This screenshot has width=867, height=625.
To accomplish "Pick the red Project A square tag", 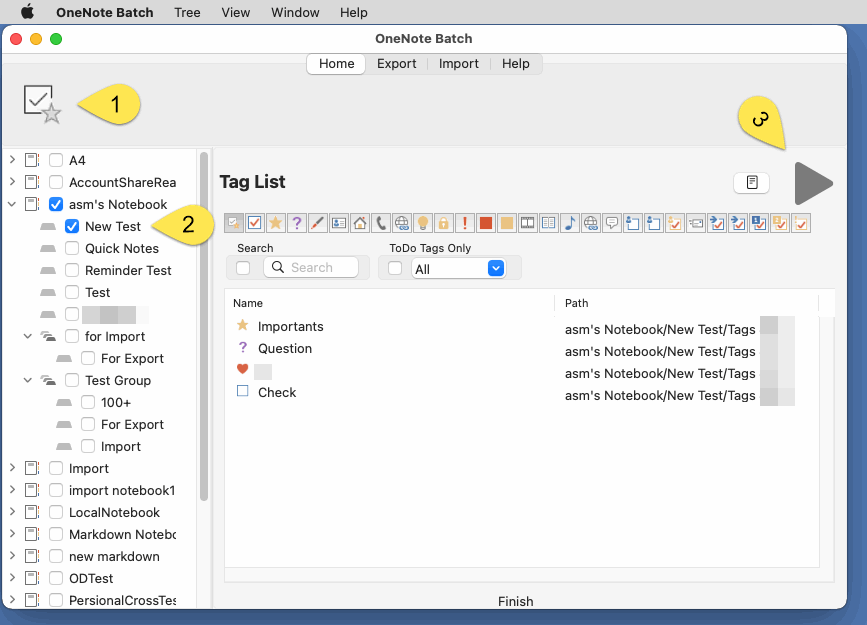I will coord(486,223).
